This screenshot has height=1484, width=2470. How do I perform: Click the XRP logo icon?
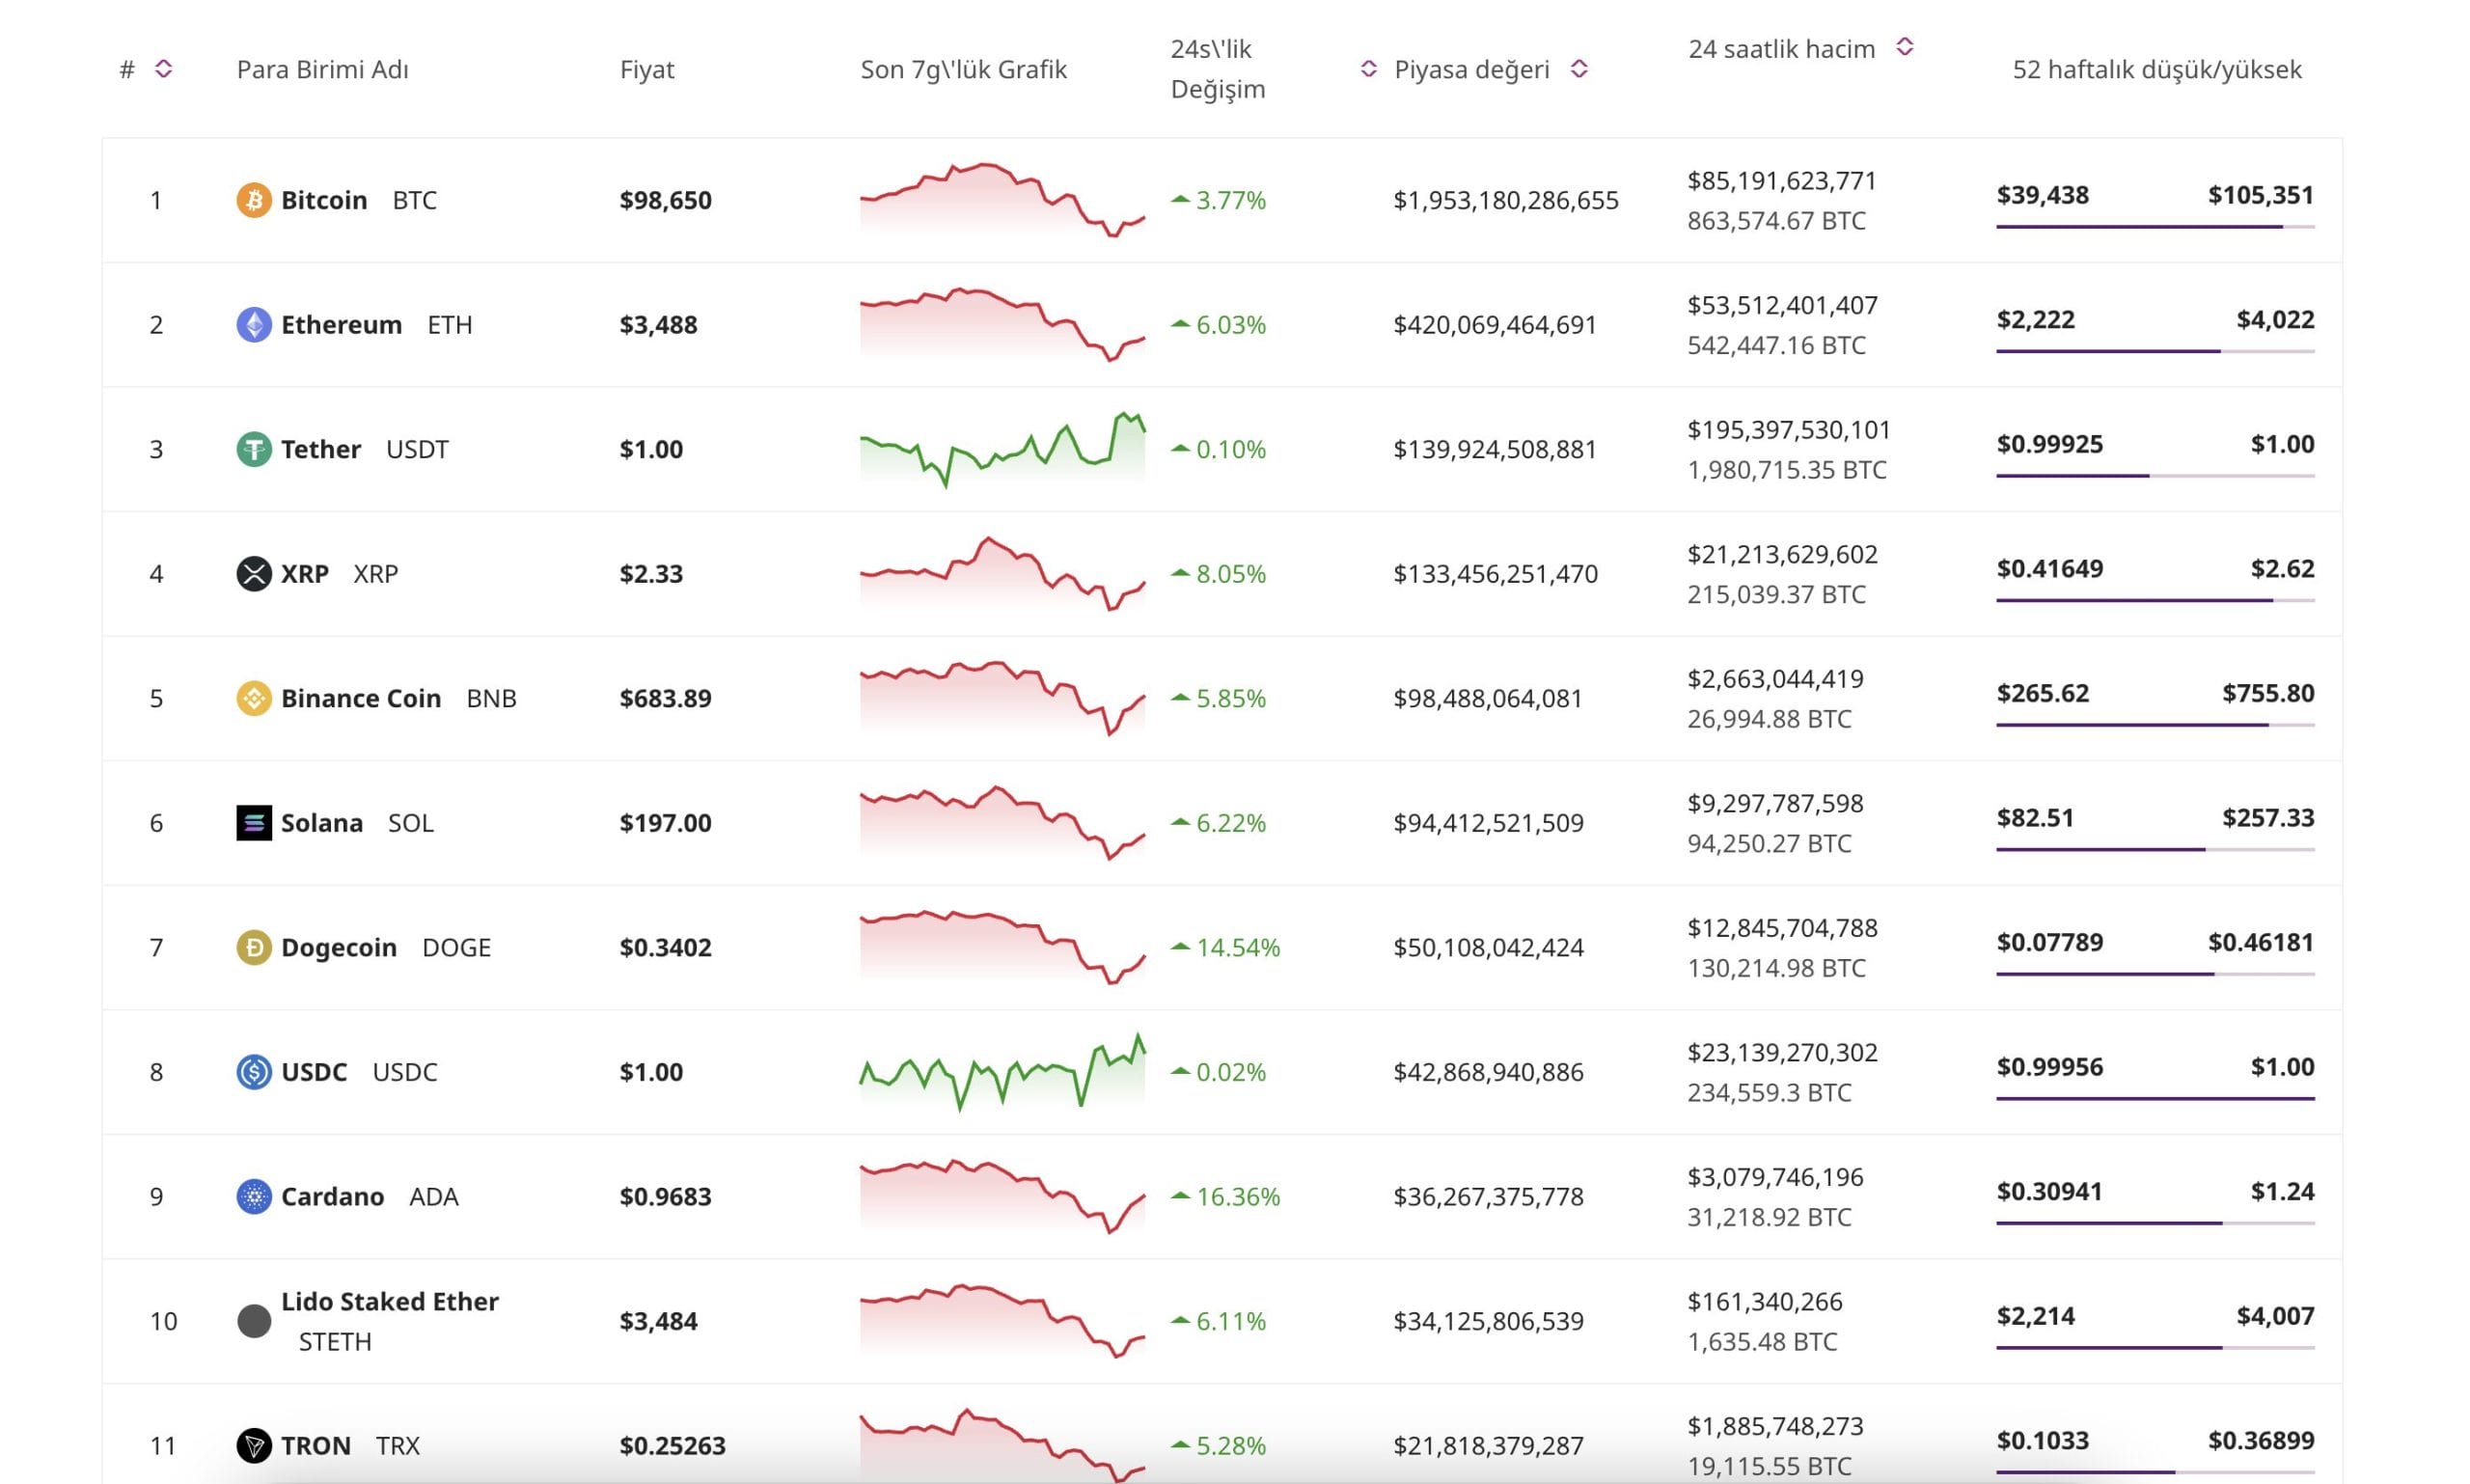(254, 573)
